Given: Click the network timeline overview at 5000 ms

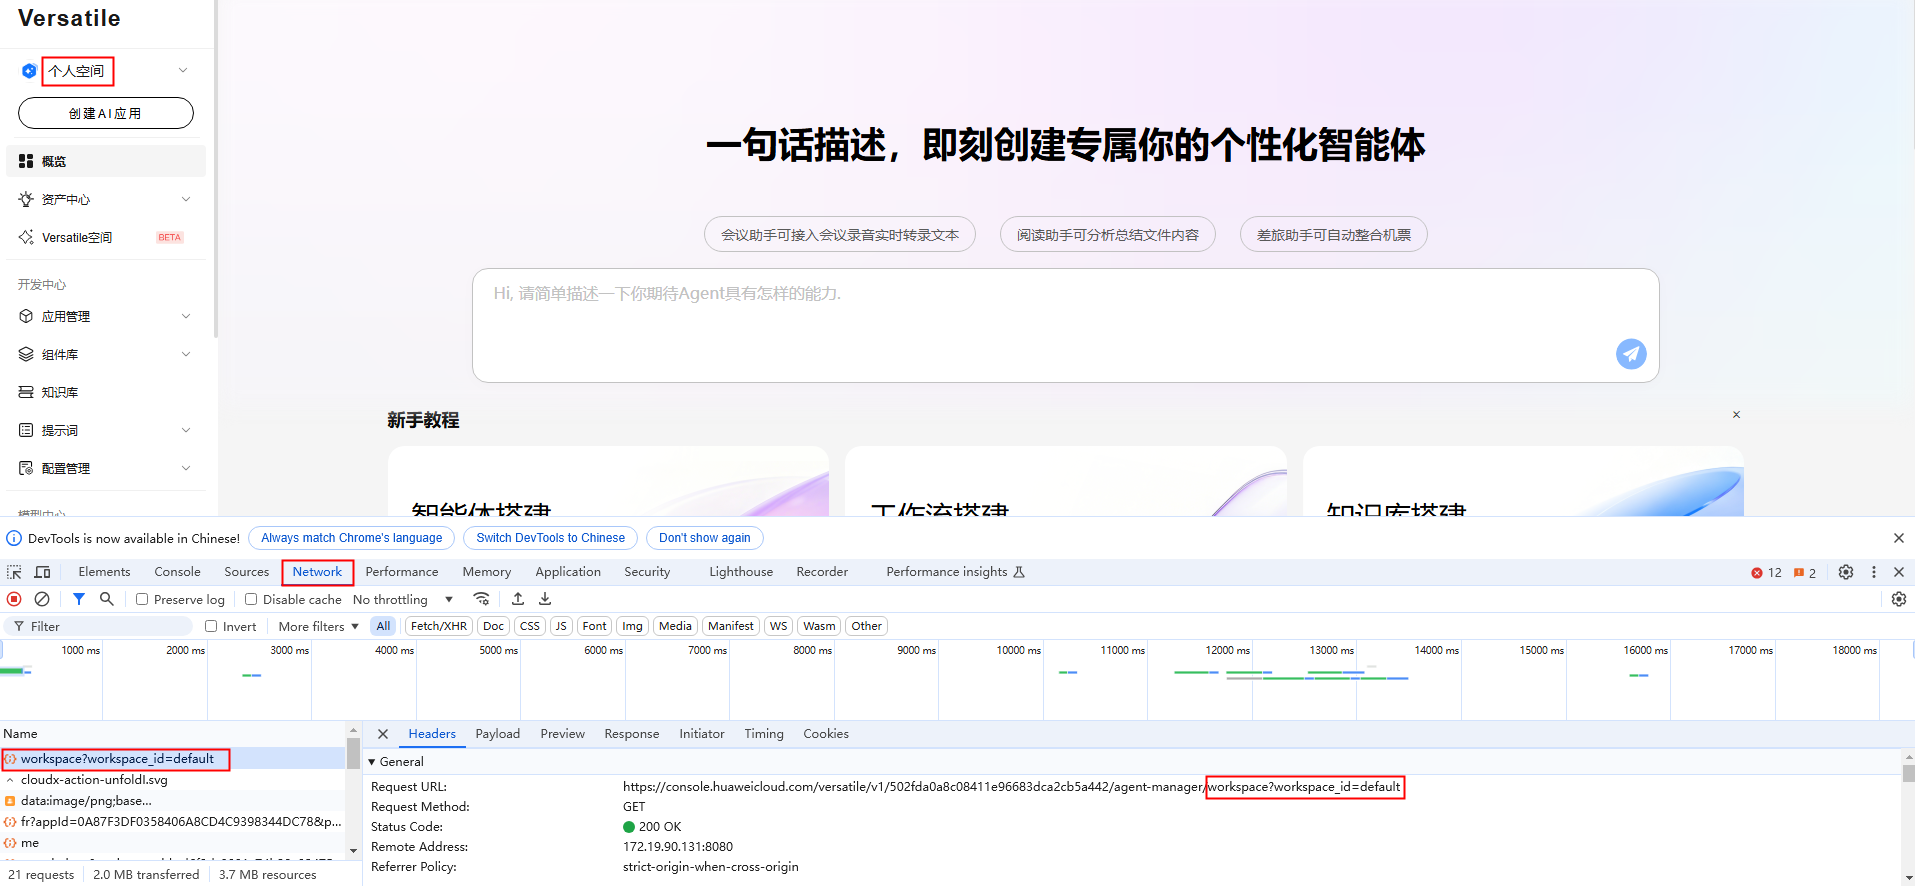Looking at the screenshot, I should coord(497,680).
